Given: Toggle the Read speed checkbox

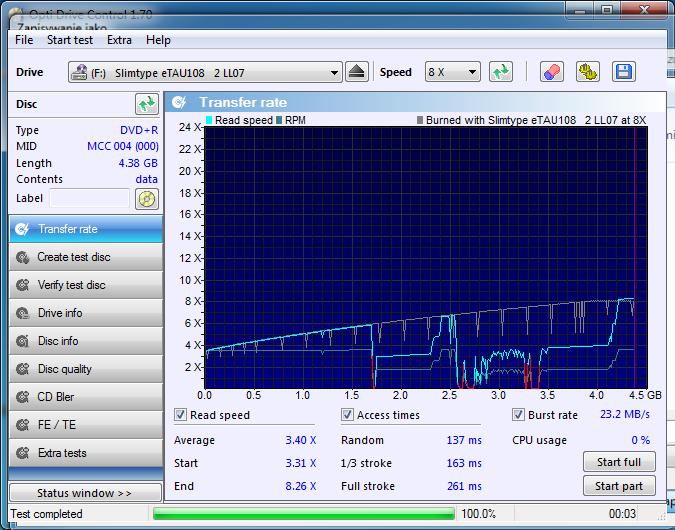Looking at the screenshot, I should click(x=180, y=415).
